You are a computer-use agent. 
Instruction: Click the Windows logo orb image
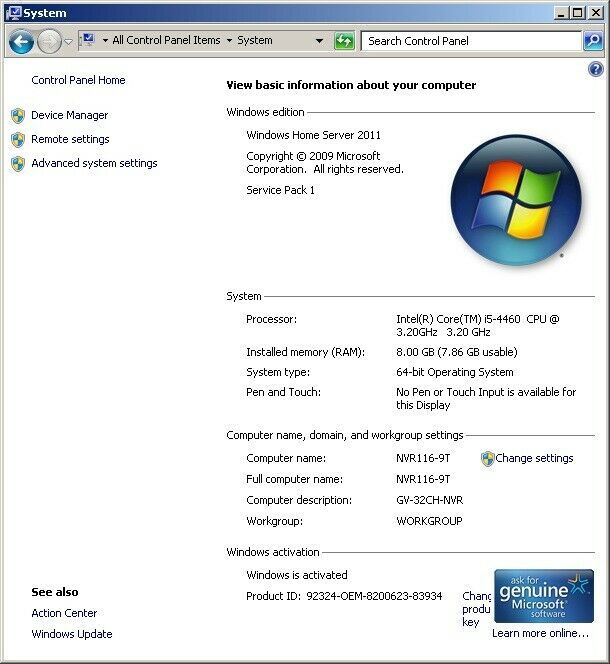[x=516, y=200]
